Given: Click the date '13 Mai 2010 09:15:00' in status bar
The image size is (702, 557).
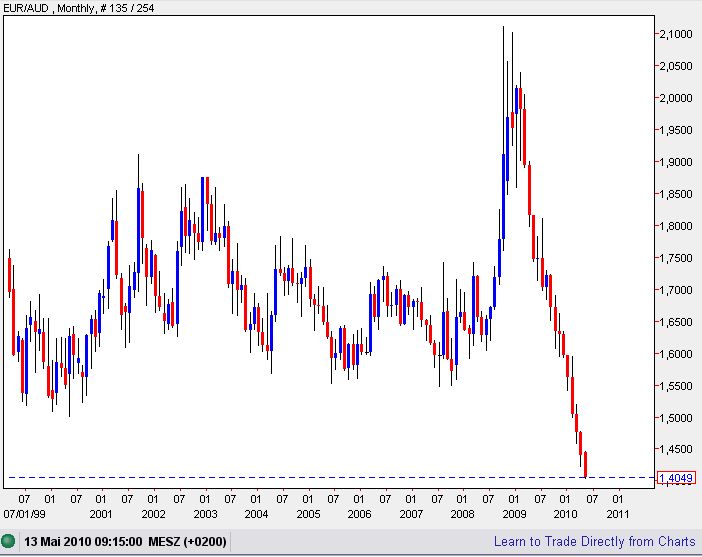Looking at the screenshot, I should pyautogui.click(x=83, y=542).
